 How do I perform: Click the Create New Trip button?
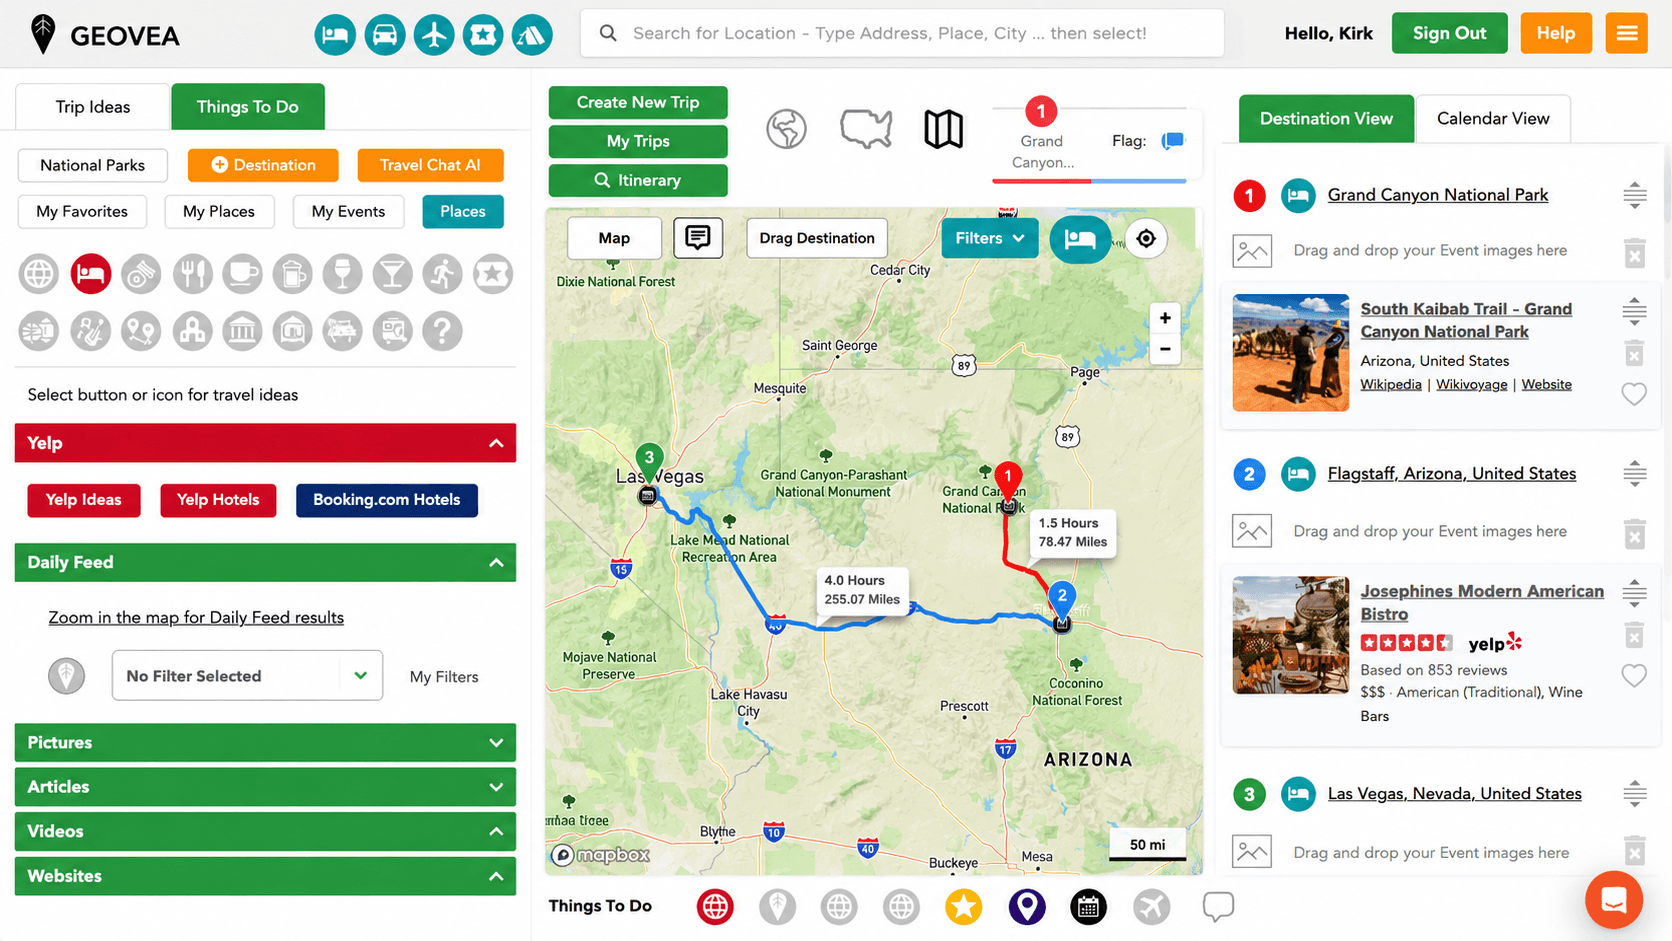(x=638, y=102)
